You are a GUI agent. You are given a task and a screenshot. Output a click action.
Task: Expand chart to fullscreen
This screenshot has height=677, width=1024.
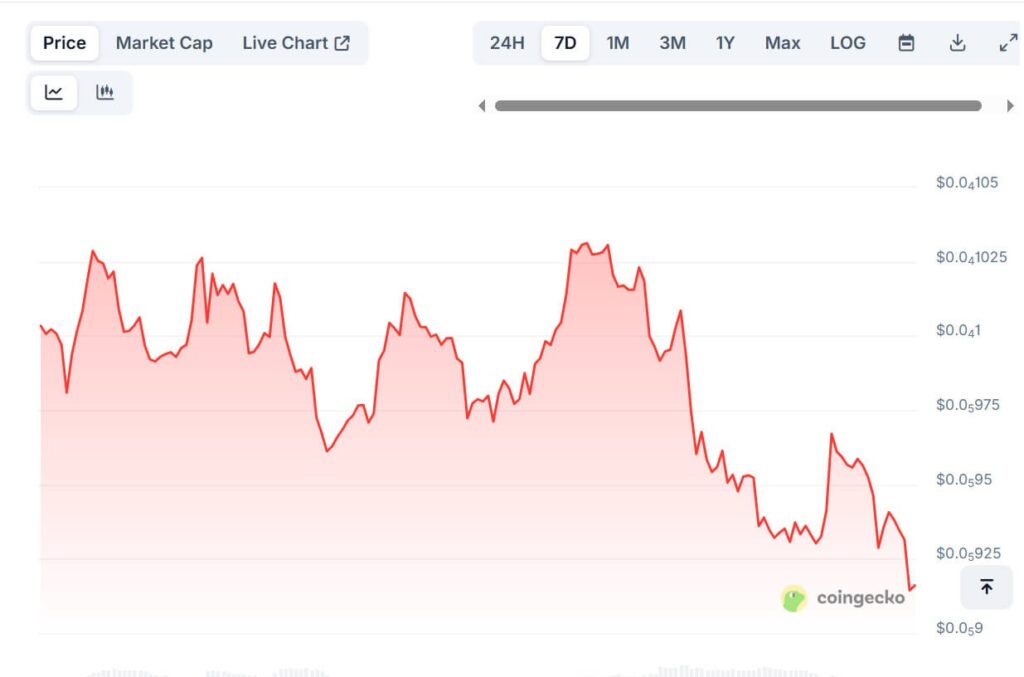[x=1007, y=43]
